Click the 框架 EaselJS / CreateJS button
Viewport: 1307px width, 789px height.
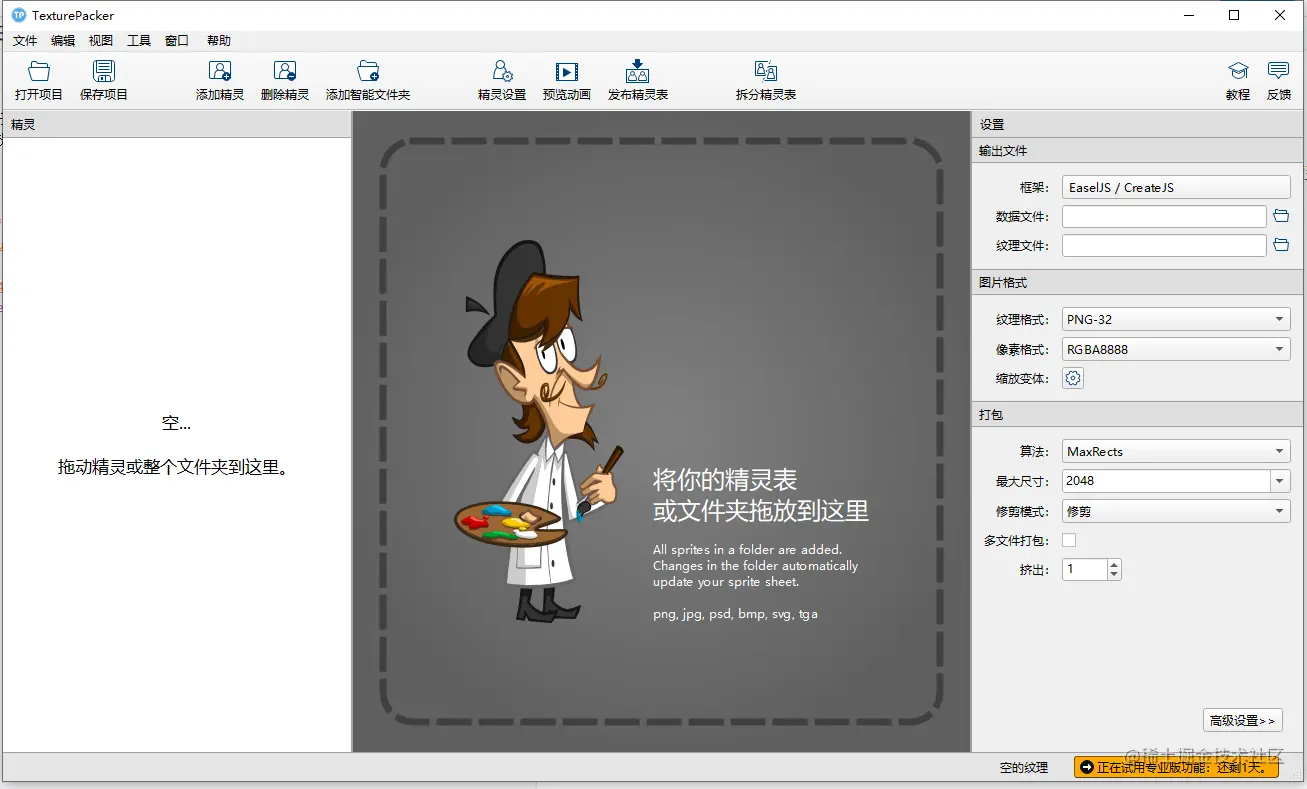pyautogui.click(x=1176, y=187)
